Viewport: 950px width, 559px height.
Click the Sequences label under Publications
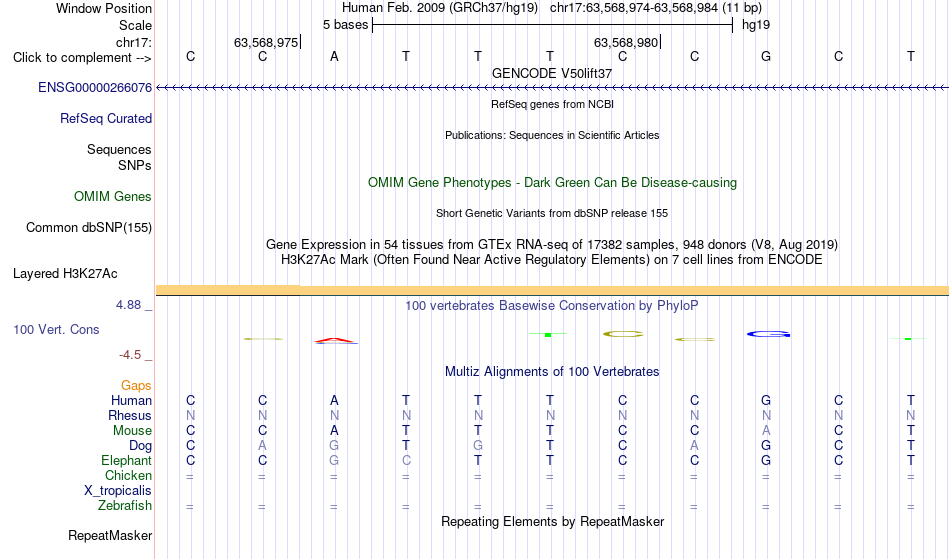pyautogui.click(x=119, y=150)
